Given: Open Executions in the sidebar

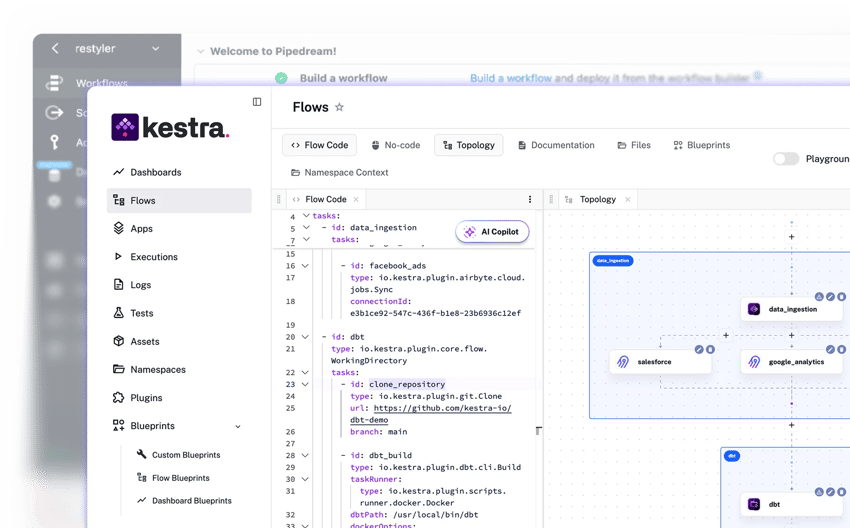Looking at the screenshot, I should tap(153, 257).
